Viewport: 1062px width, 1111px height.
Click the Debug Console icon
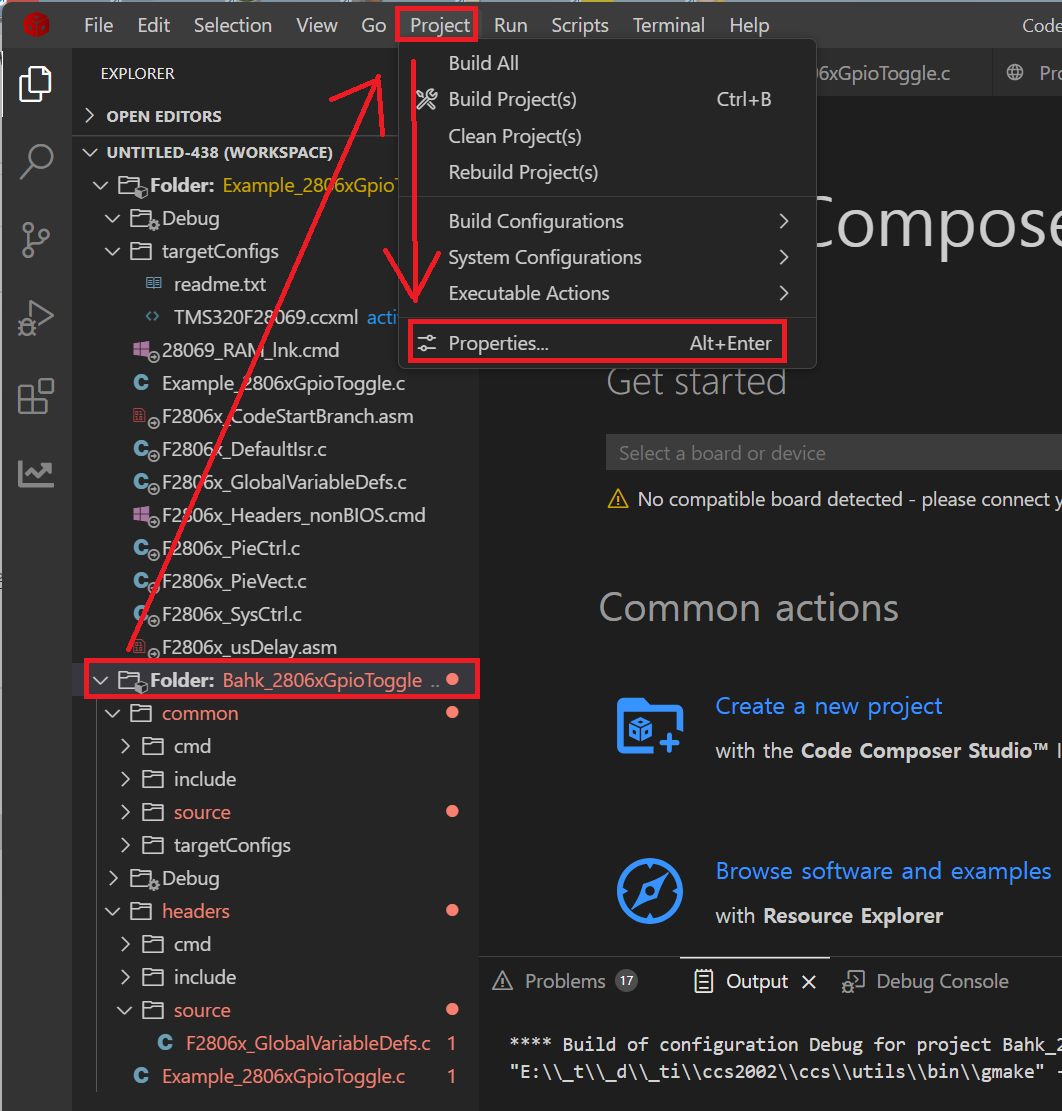coord(853,981)
